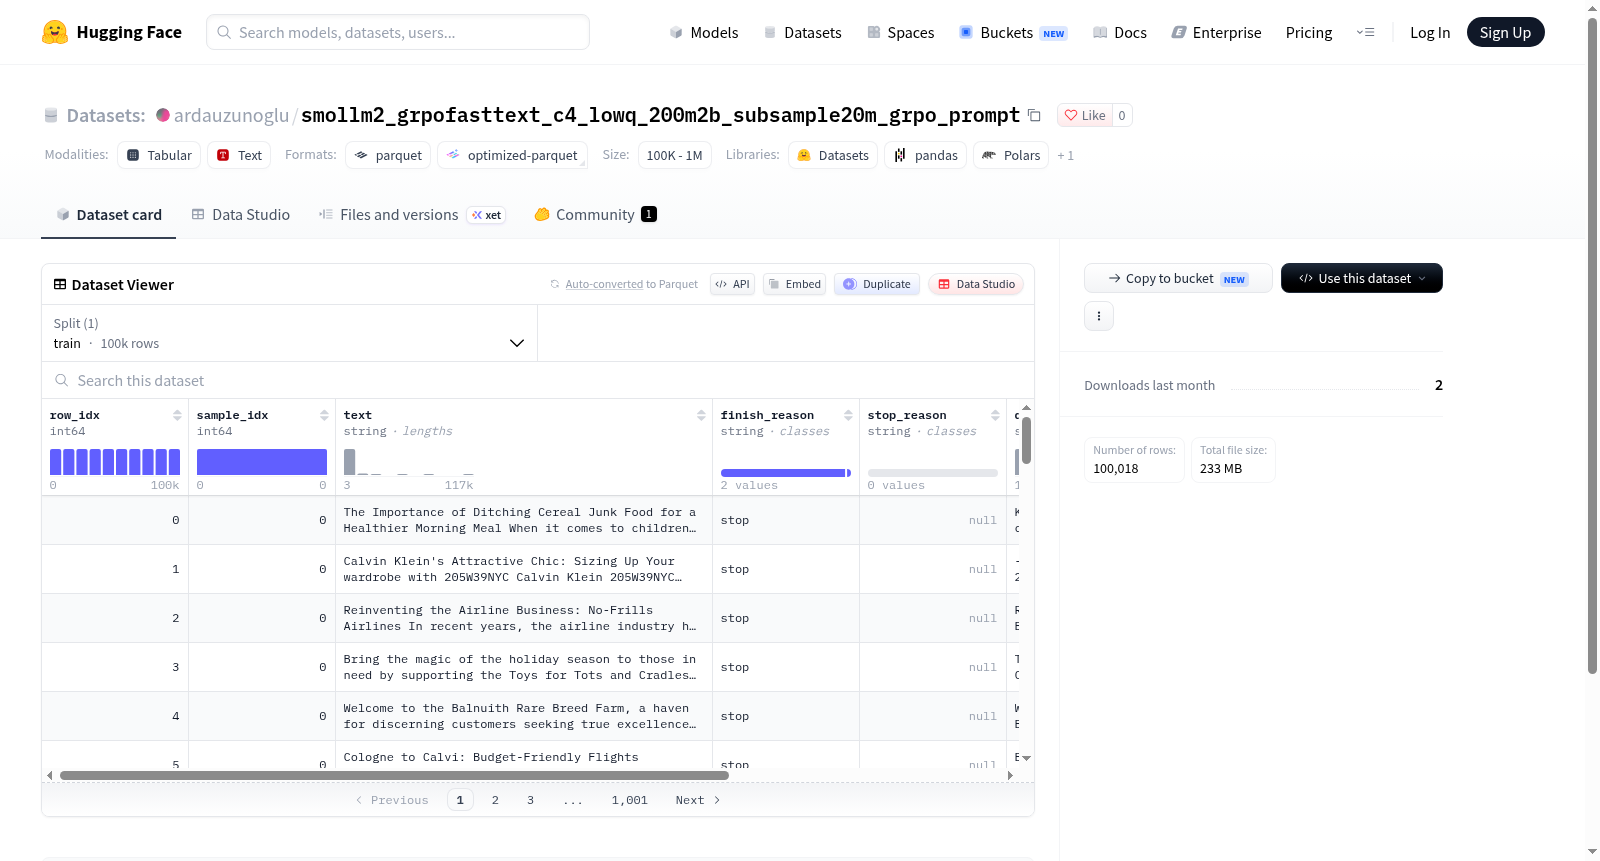Click the Log In link
Image resolution: width=1600 pixels, height=861 pixels.
click(1430, 32)
